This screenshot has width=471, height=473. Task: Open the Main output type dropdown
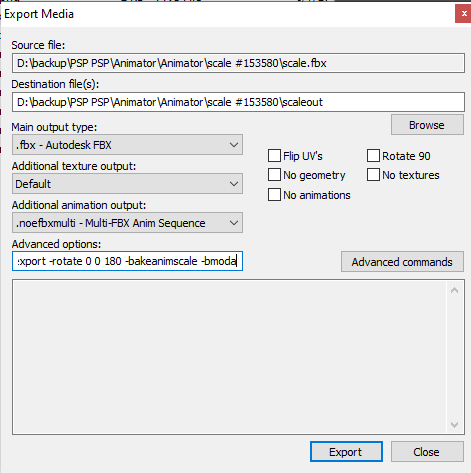[127, 145]
